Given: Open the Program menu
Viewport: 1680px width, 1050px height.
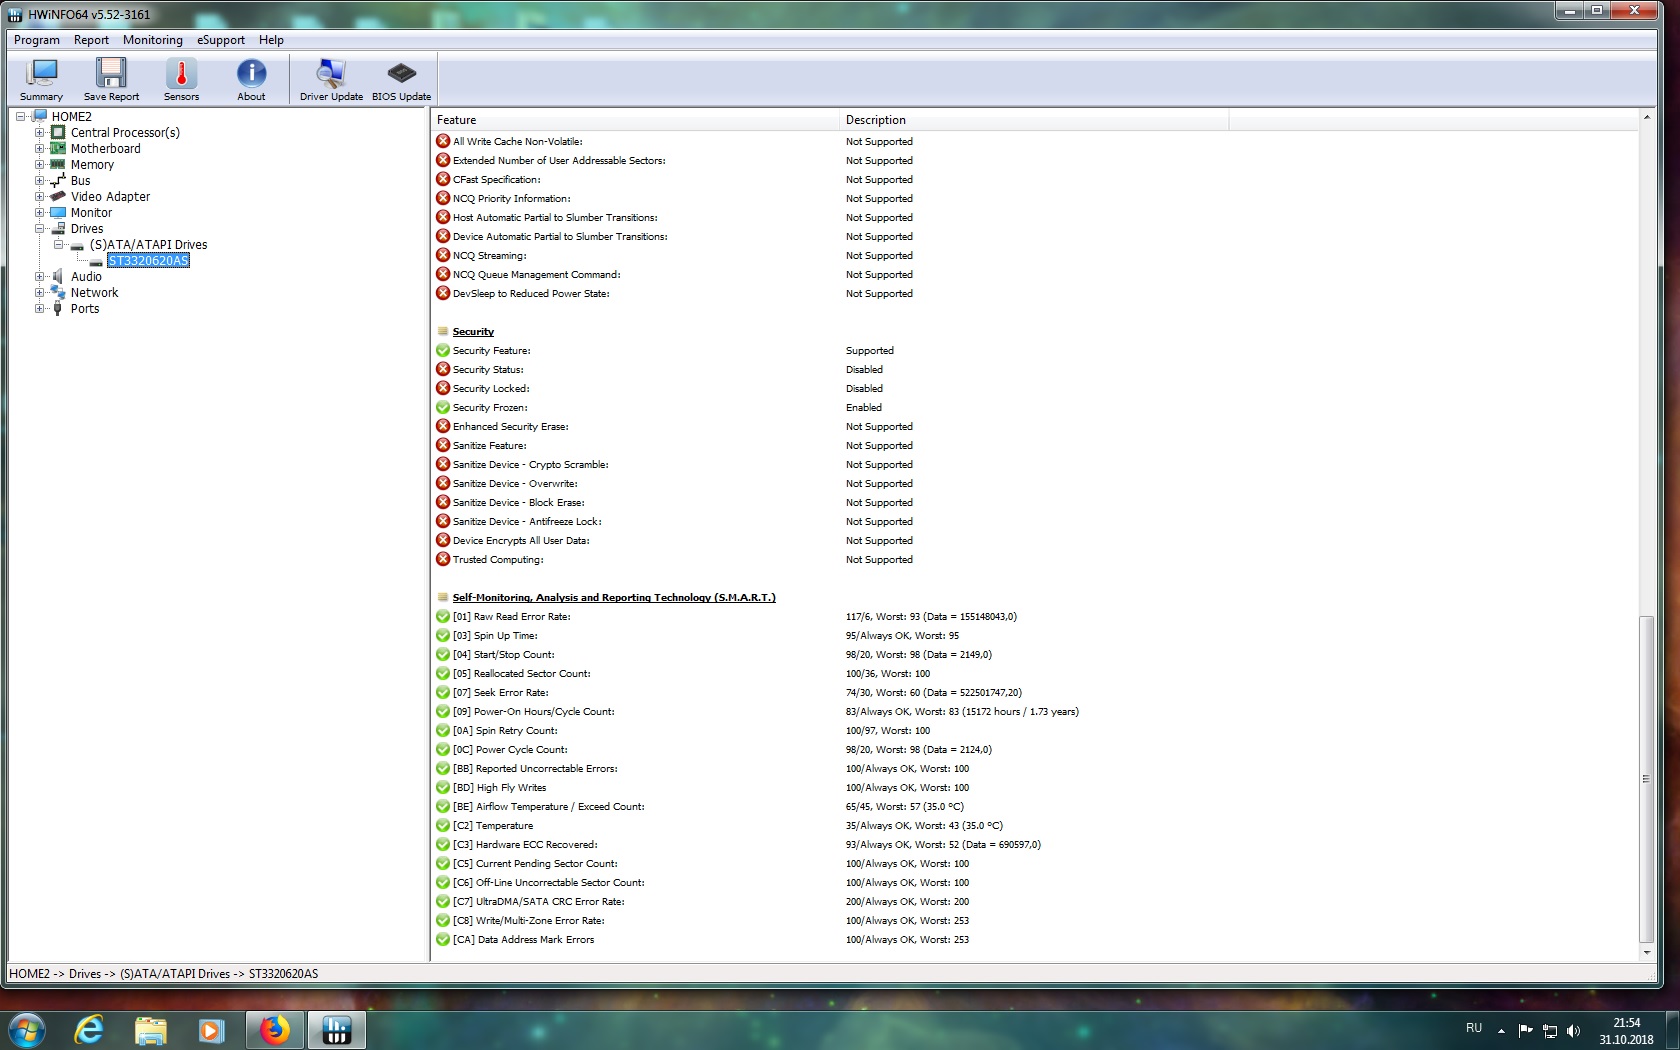Looking at the screenshot, I should pyautogui.click(x=37, y=40).
